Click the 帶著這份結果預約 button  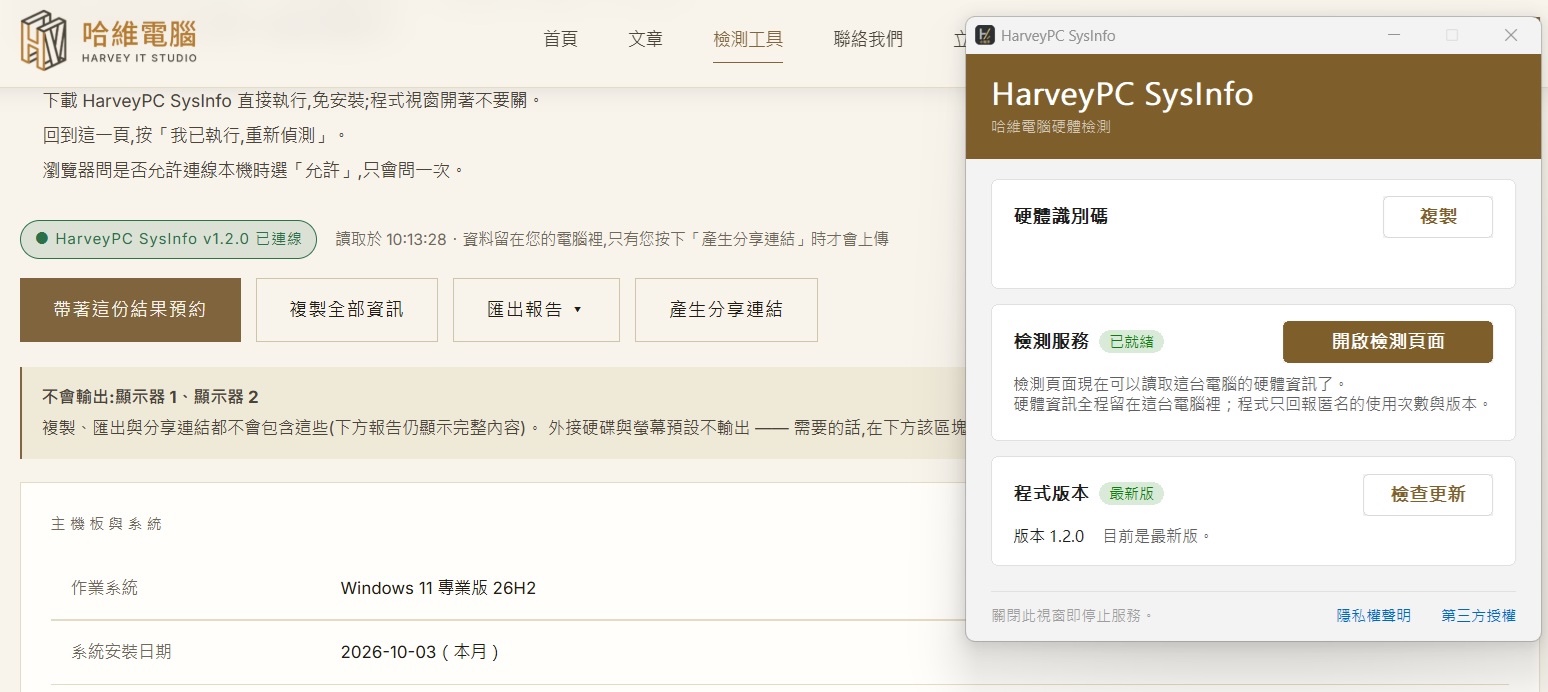click(130, 310)
